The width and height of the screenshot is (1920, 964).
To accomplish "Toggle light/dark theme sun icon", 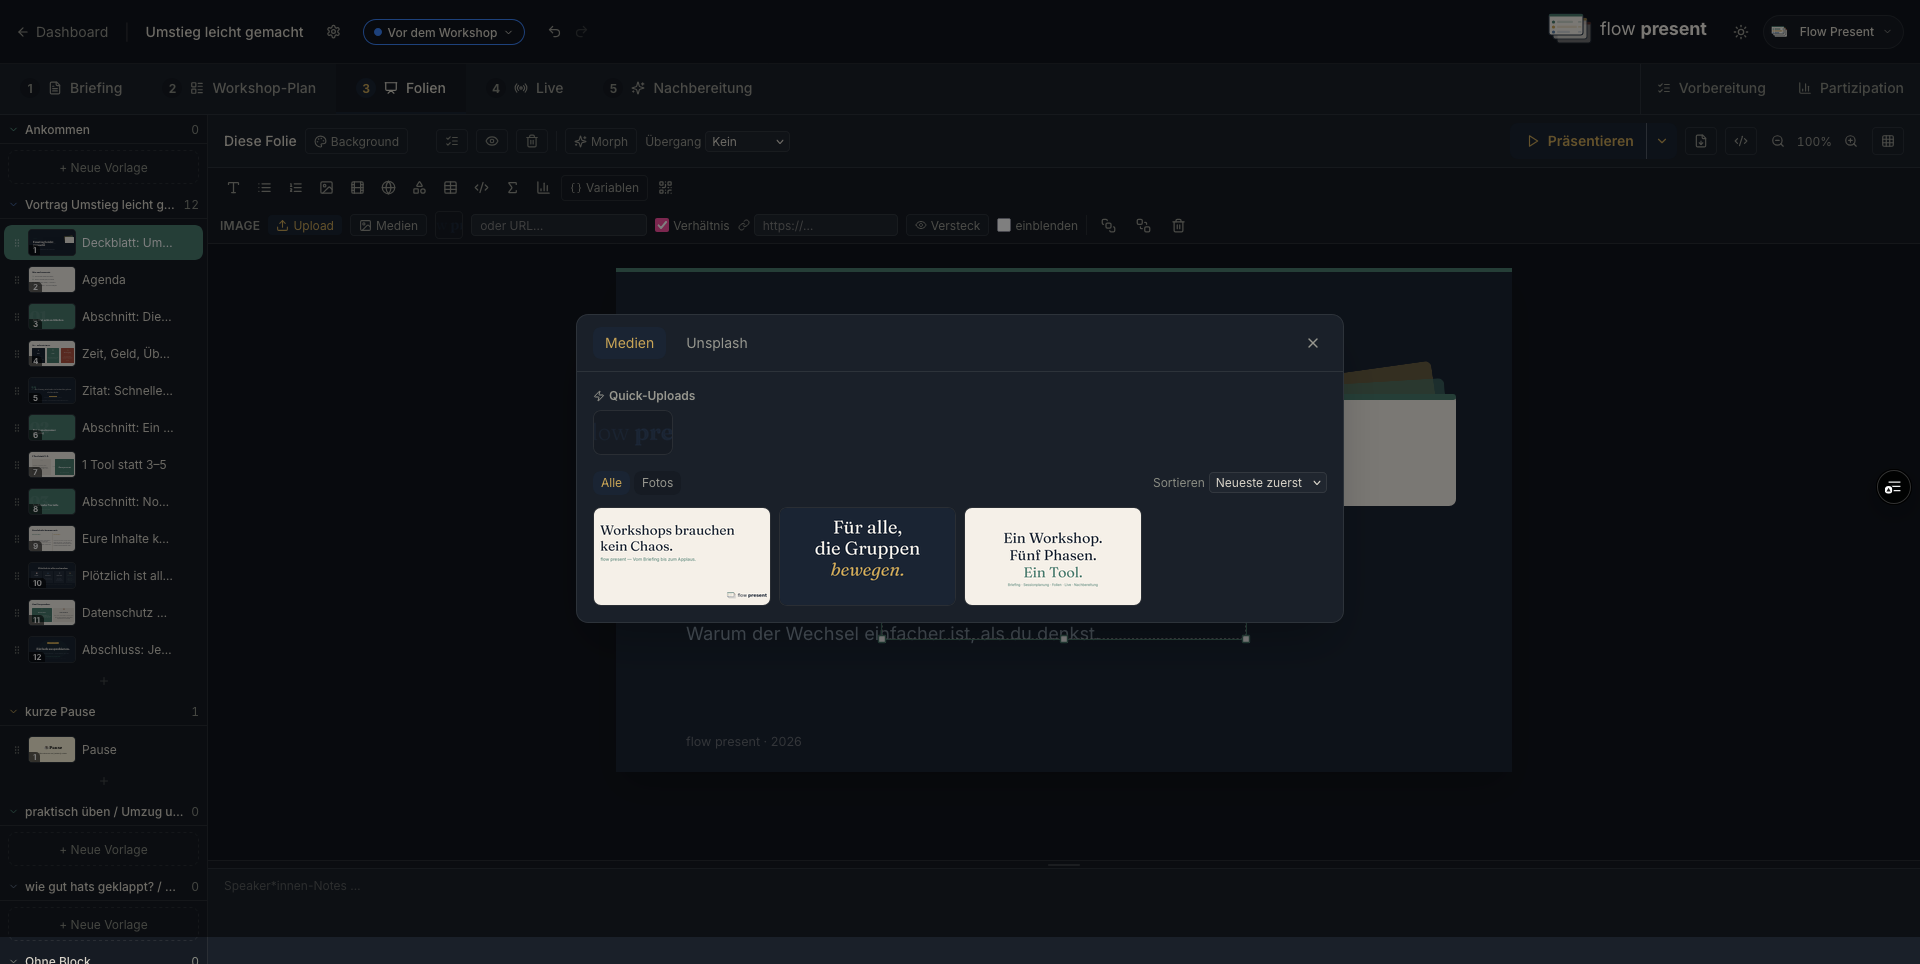I will tap(1741, 32).
